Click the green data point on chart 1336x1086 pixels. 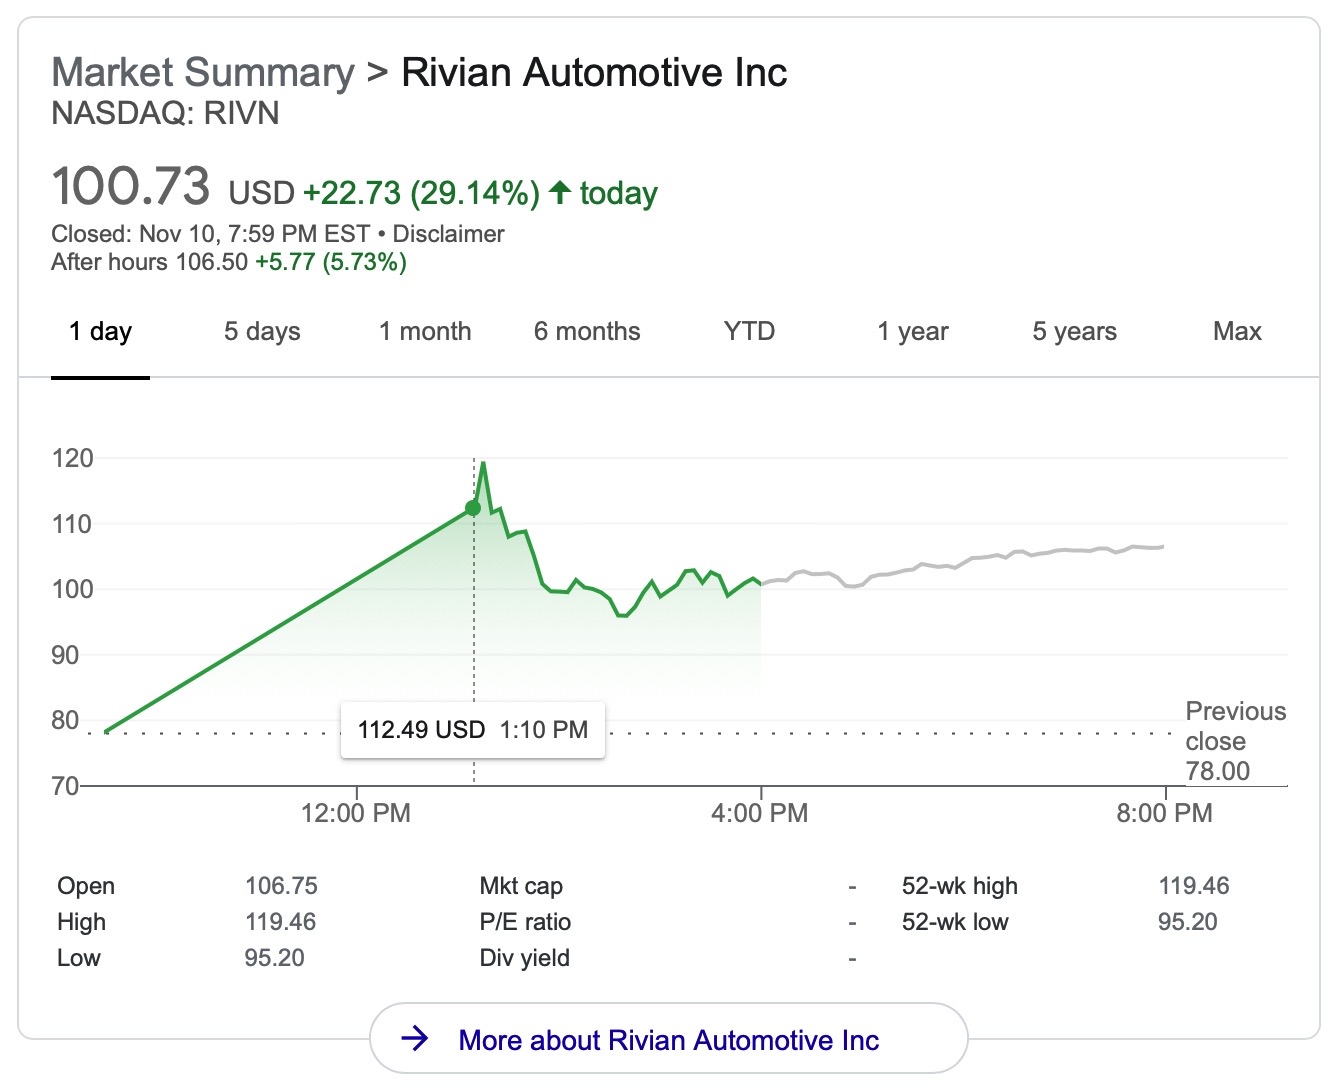[x=473, y=509]
